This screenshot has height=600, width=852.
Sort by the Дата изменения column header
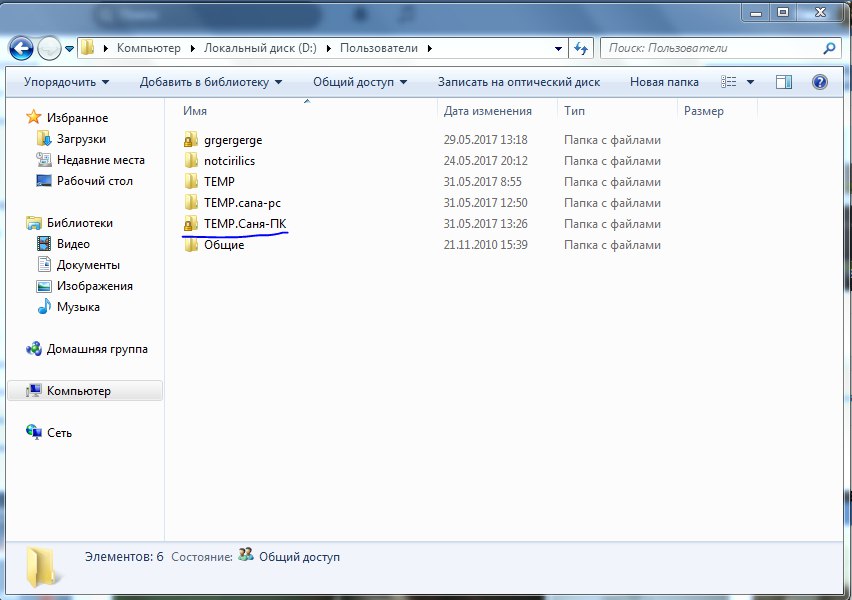click(x=488, y=112)
